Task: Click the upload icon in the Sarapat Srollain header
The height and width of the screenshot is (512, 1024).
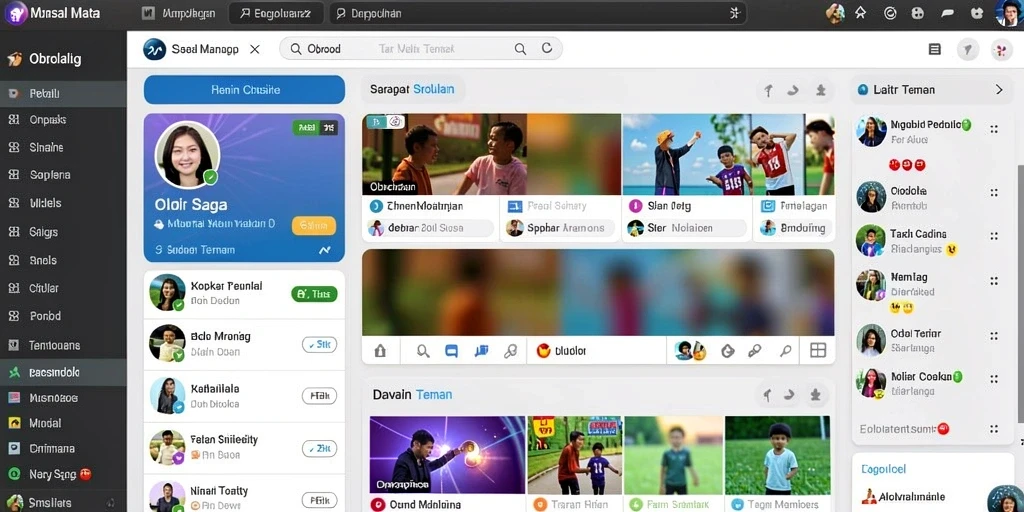Action: [768, 91]
